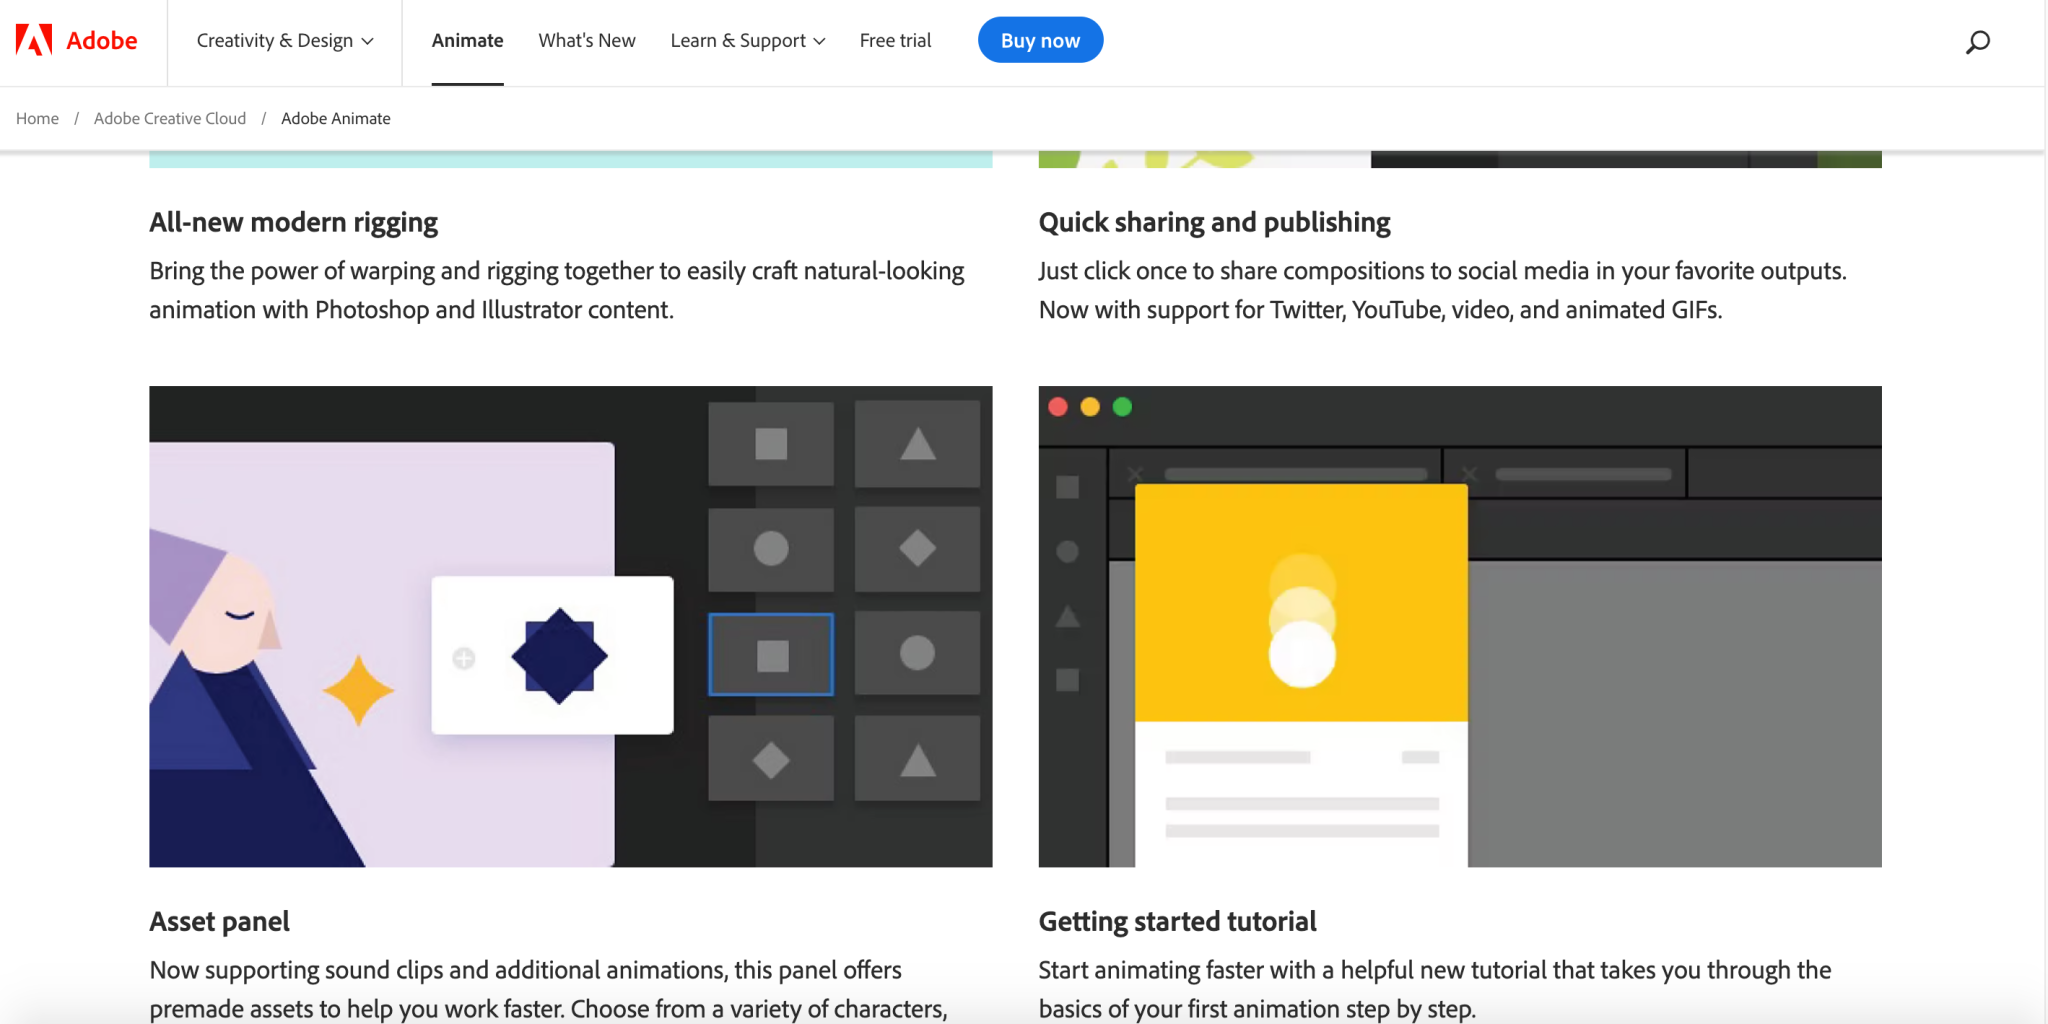Click the yellow four-point star in illustration

(358, 690)
